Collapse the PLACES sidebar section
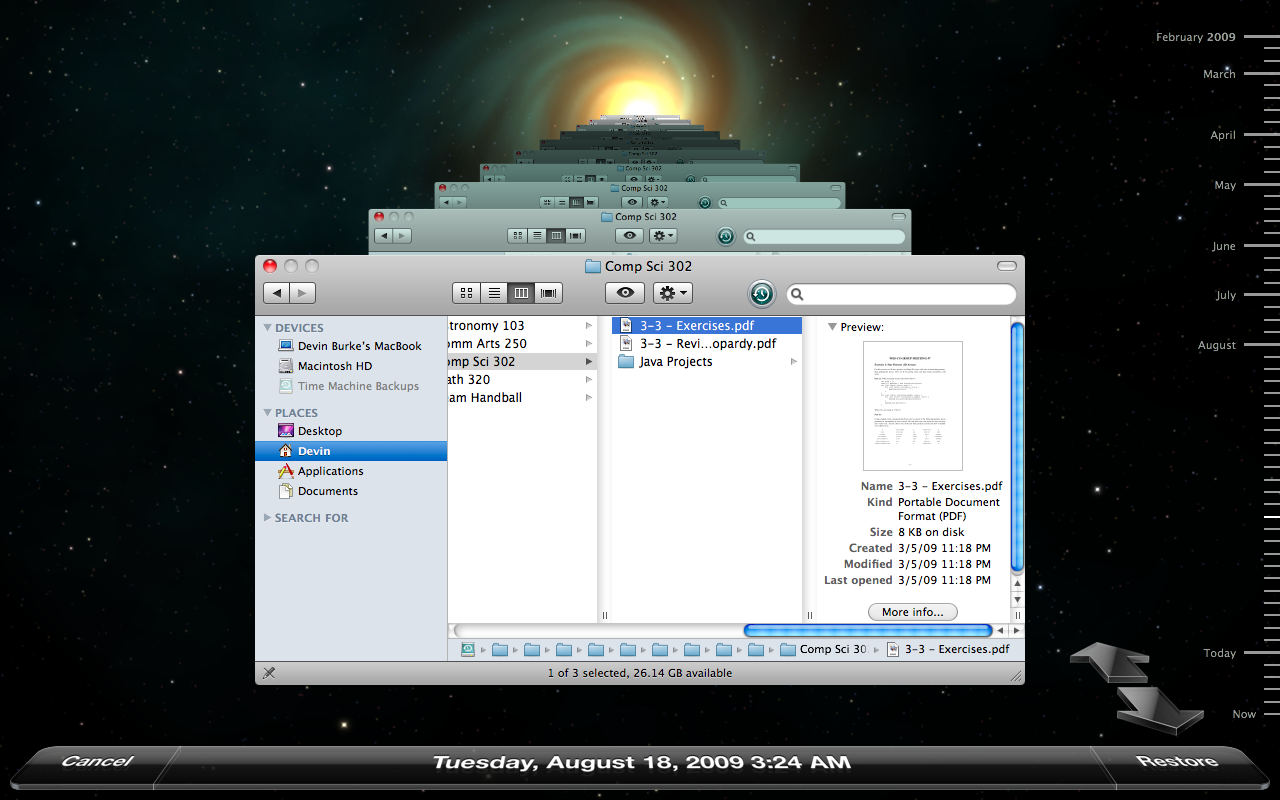Viewport: 1280px width, 800px height. coord(267,412)
